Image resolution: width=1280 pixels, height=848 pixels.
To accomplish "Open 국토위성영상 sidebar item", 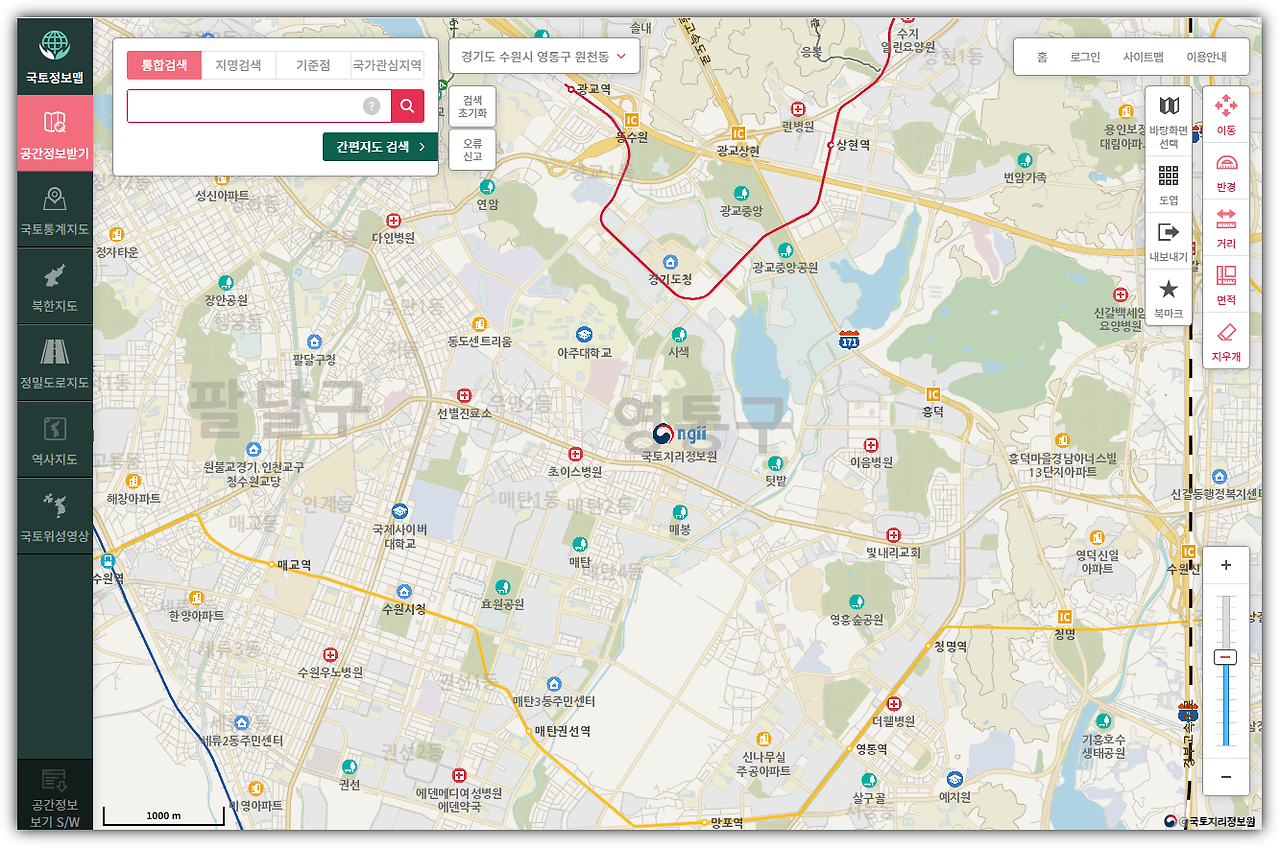I will tap(55, 516).
